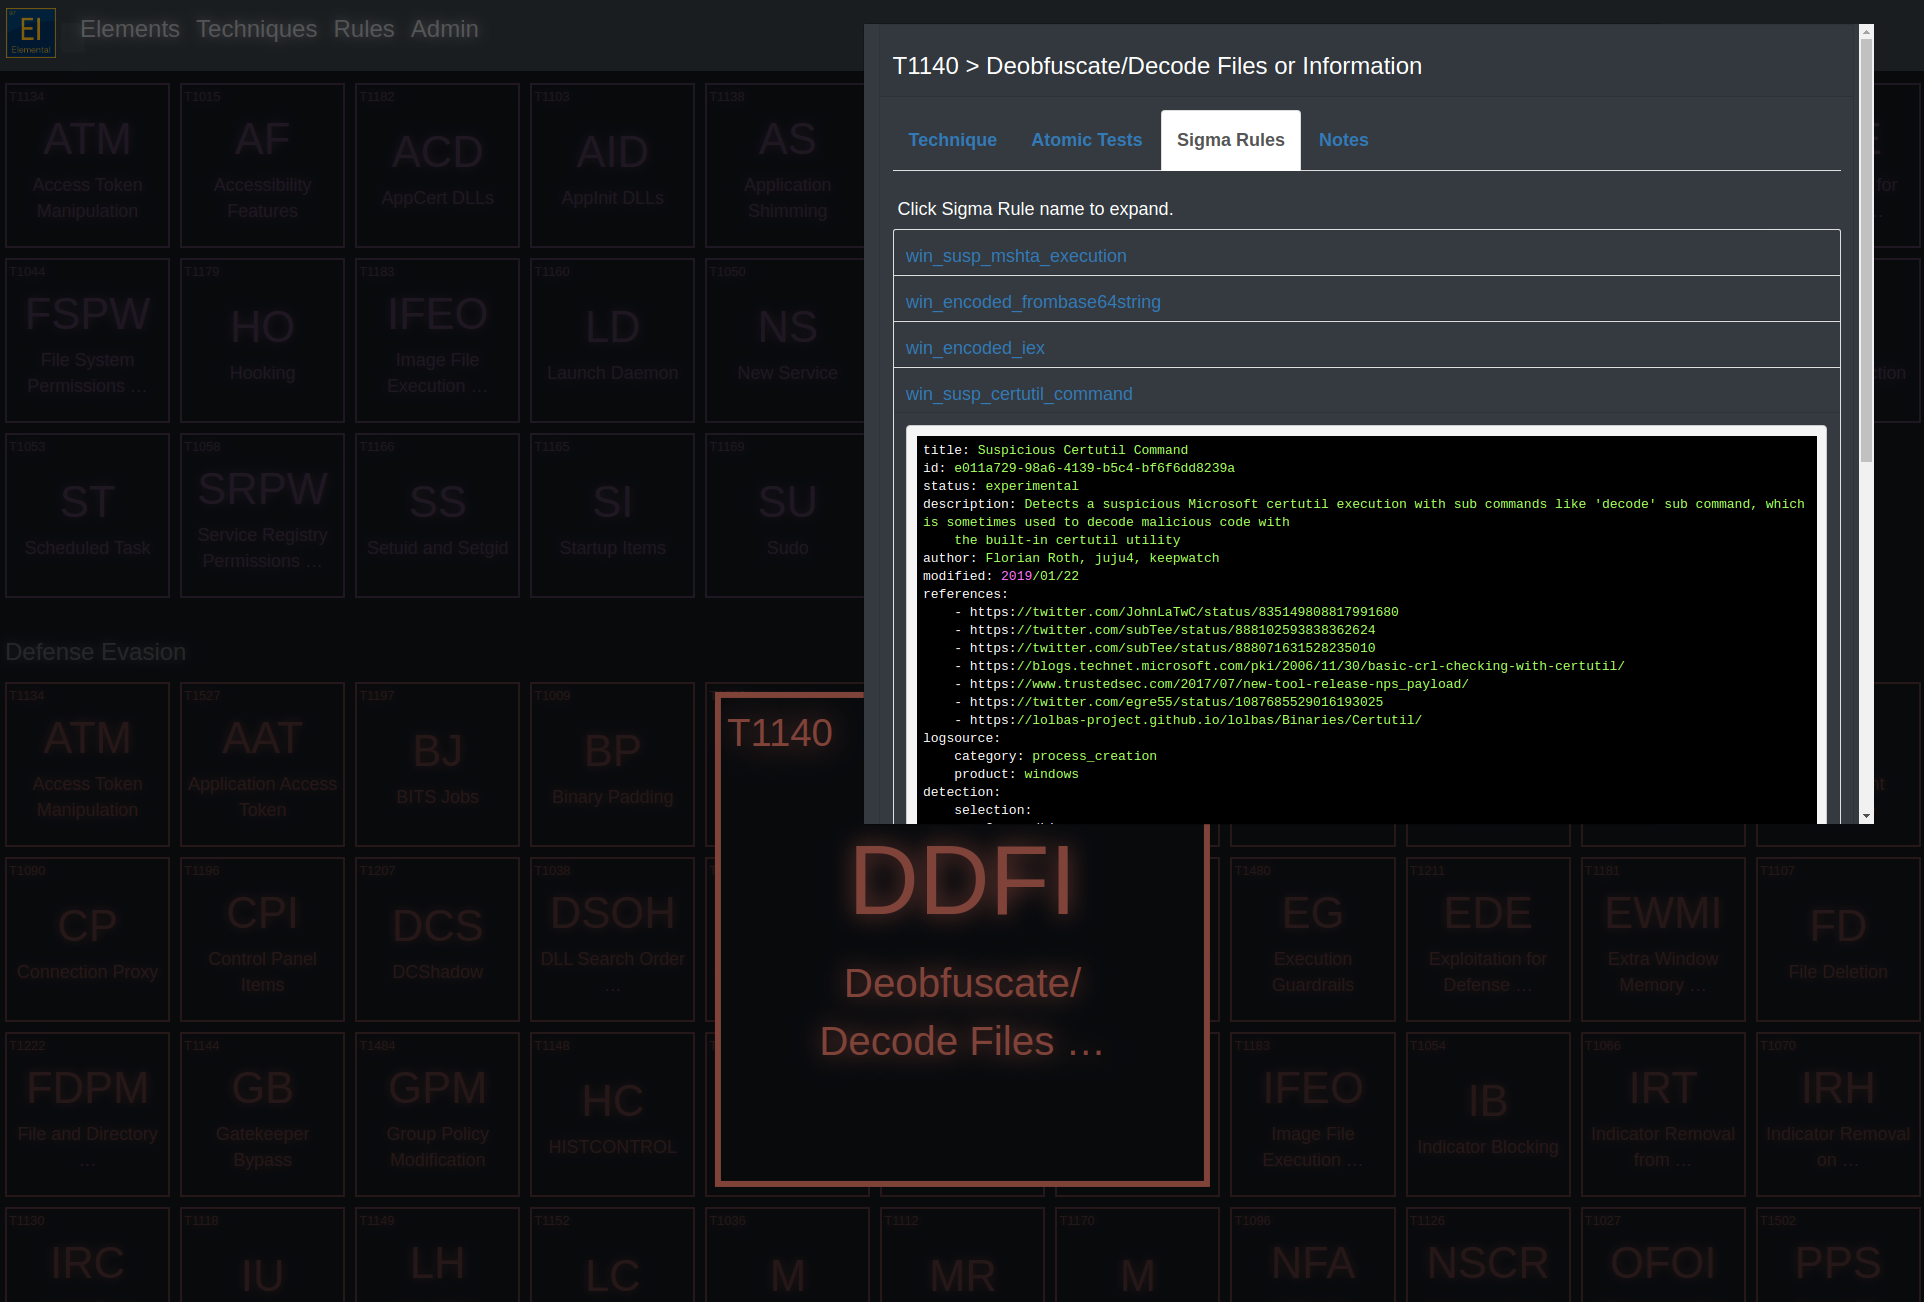Open the T1183 Image File Execution tile beside Indicator Blocking
Viewport: 1924px width, 1302px height.
click(x=1312, y=1115)
